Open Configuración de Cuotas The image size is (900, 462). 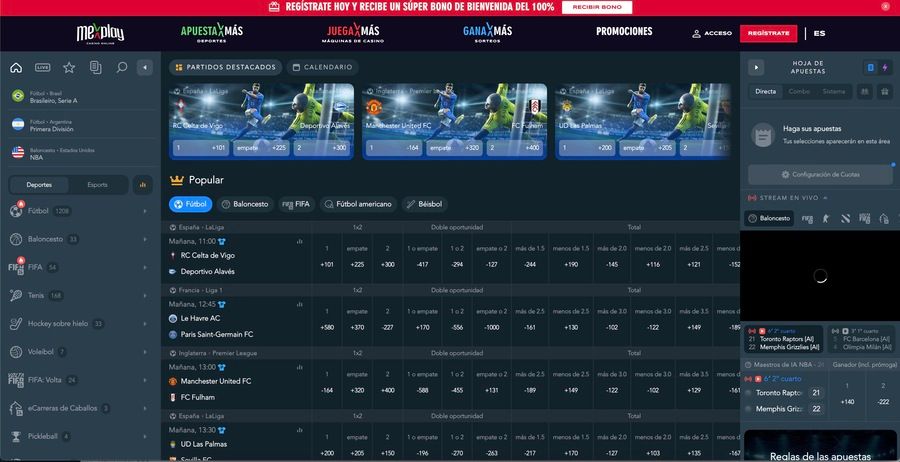(x=820, y=174)
